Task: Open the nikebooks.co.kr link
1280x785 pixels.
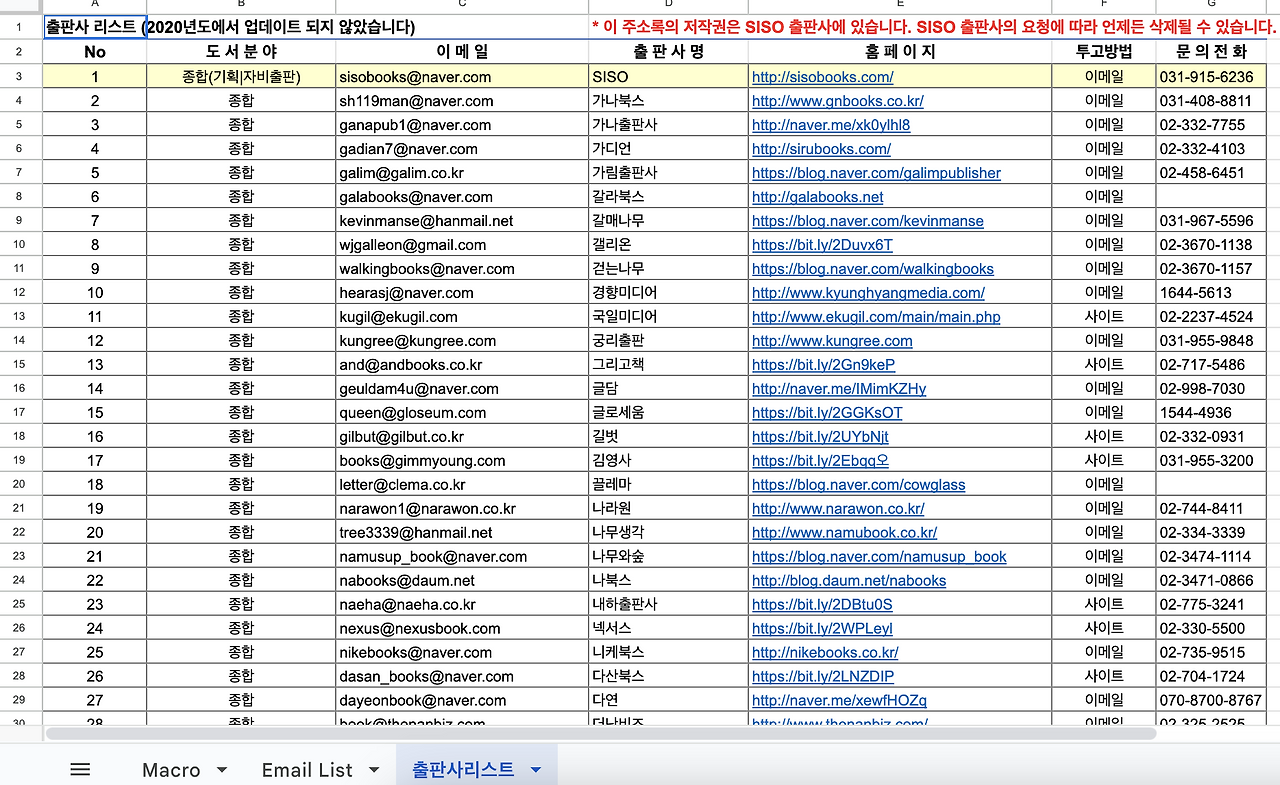Action: (x=825, y=653)
